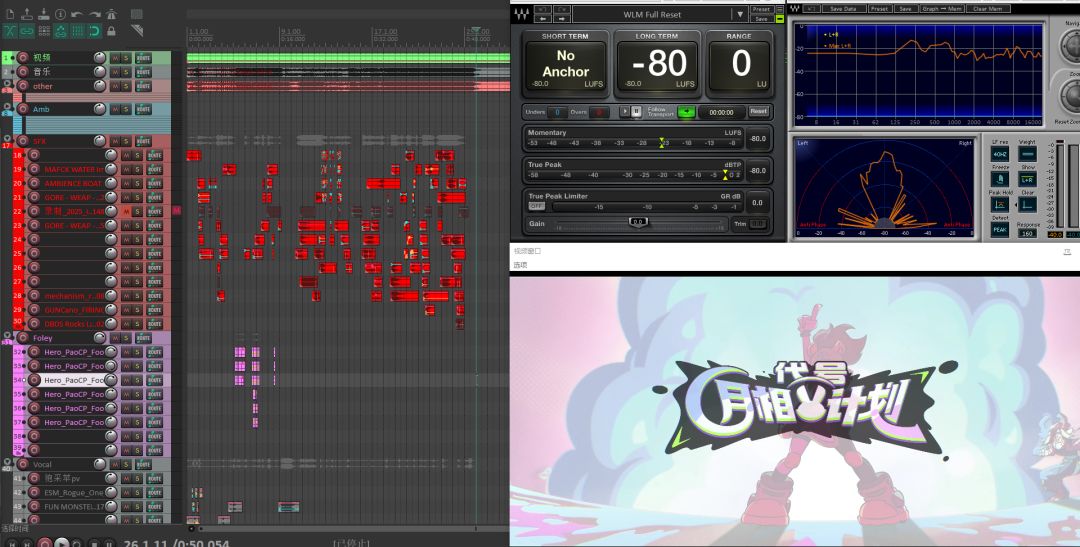1080x547 pixels.
Task: Click the Clear Mem button
Action: [x=988, y=9]
